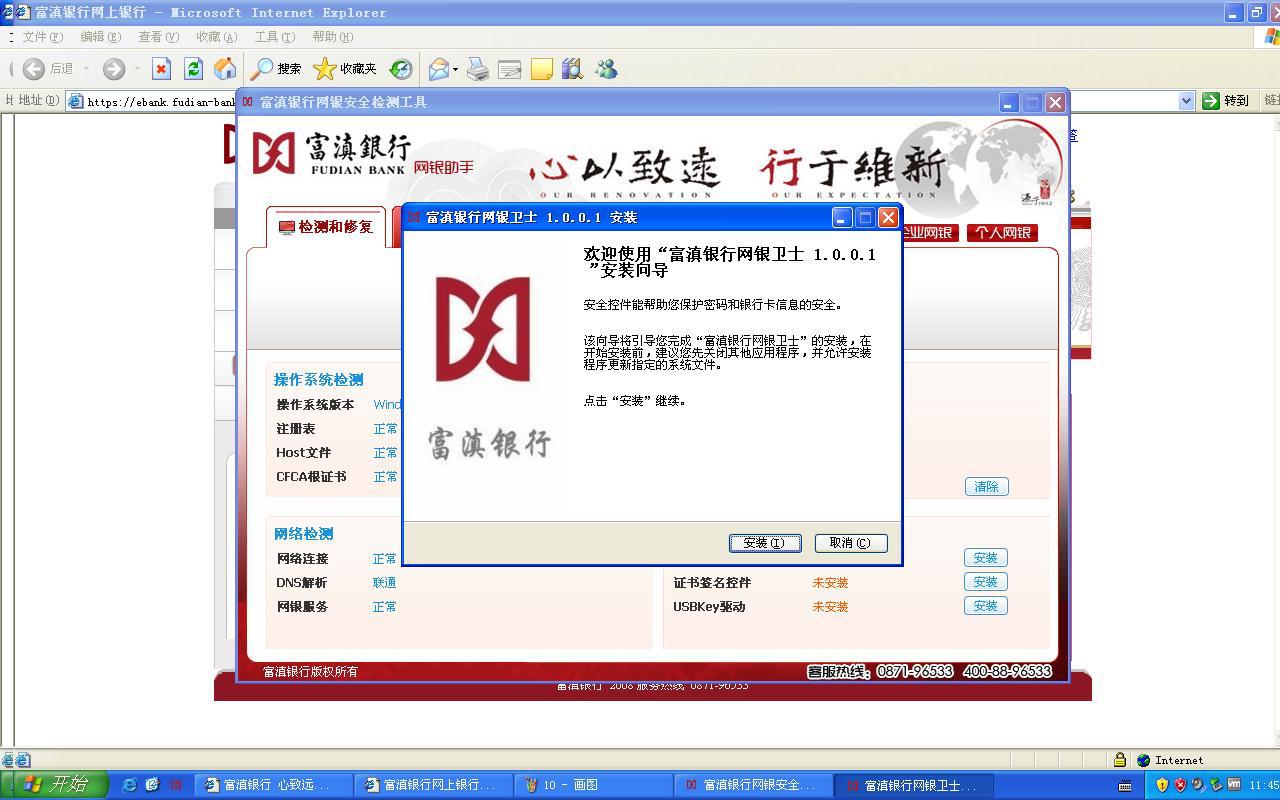Click the Print icon in toolbar
1280x800 pixels.
coord(478,68)
